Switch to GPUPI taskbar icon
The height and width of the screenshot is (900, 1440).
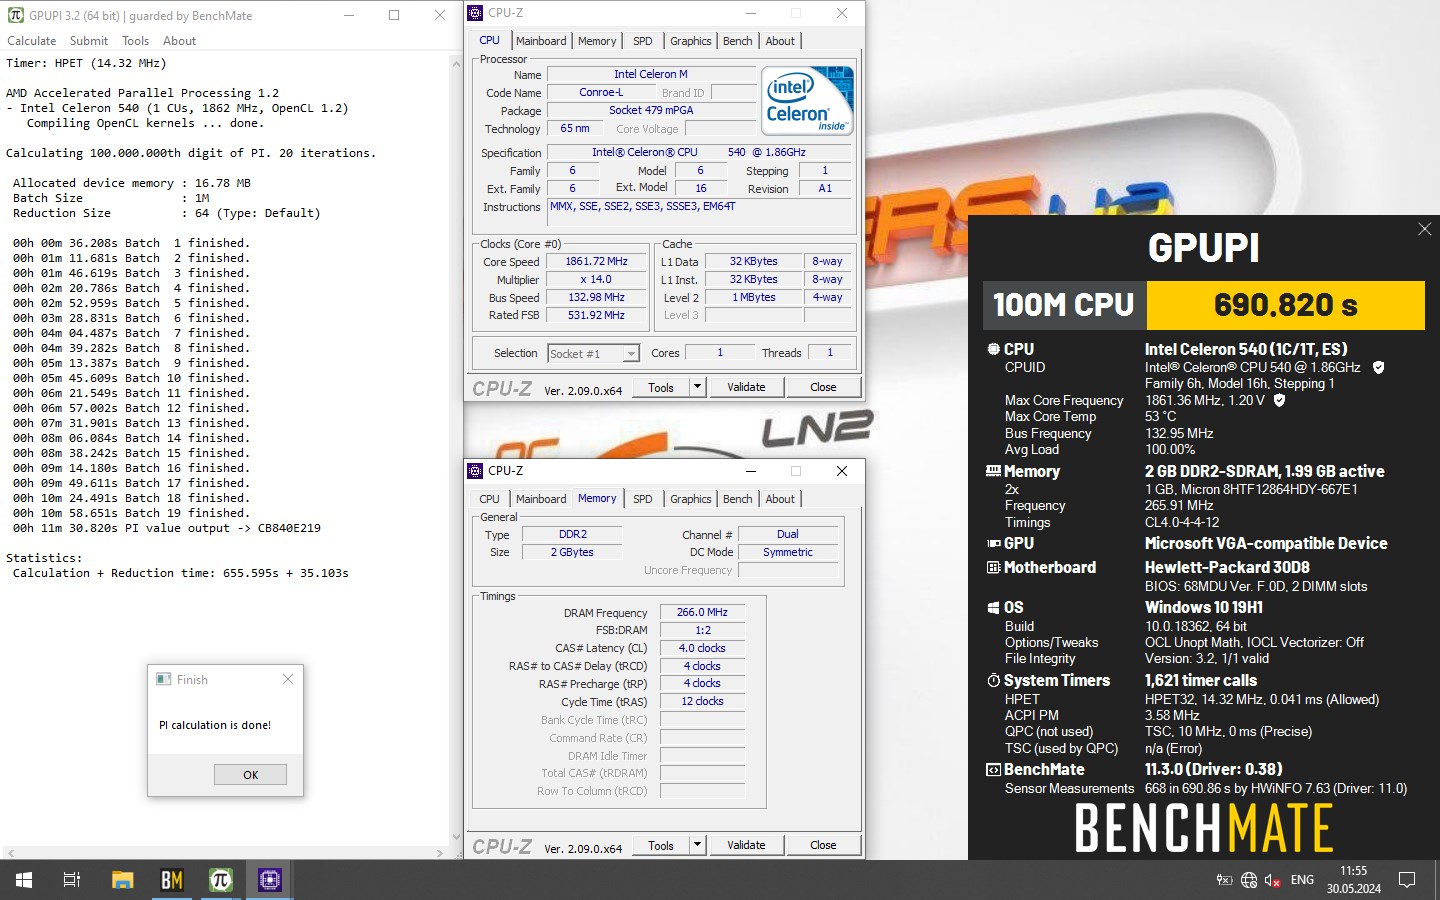[x=220, y=880]
